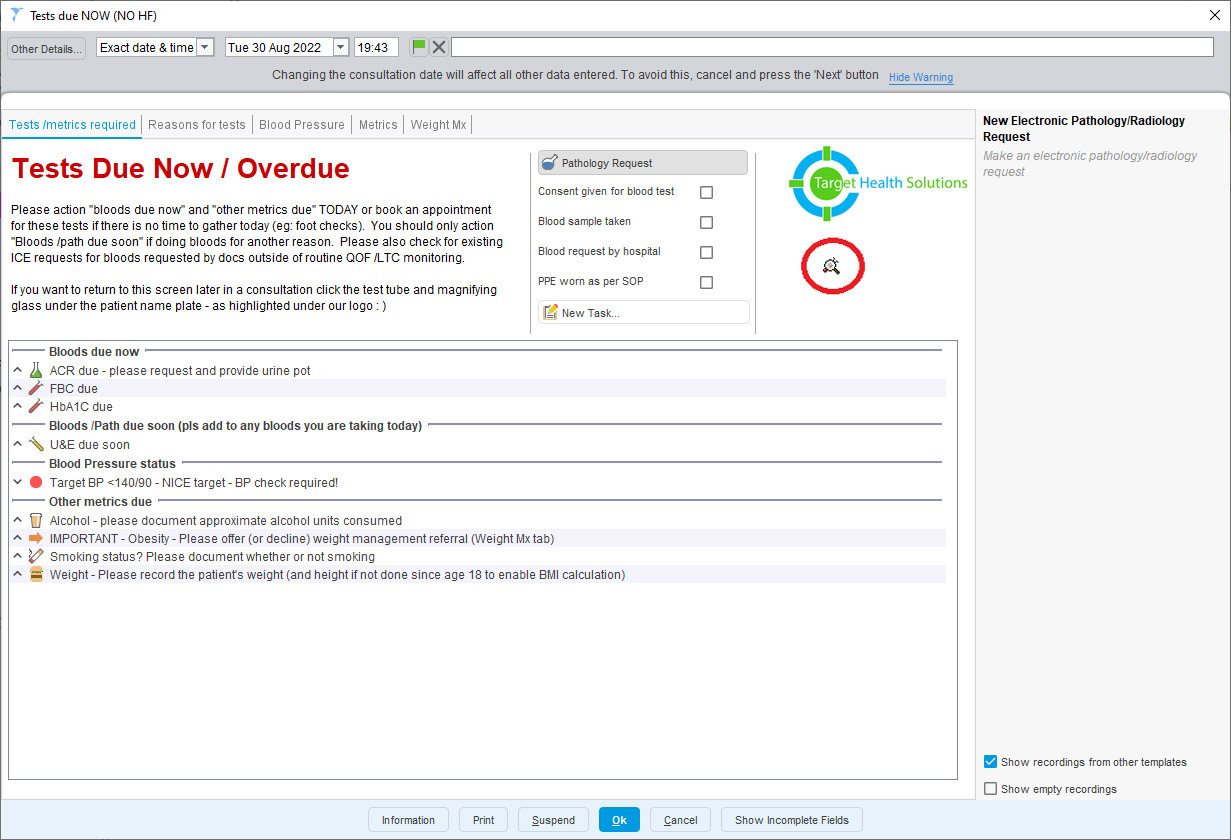Viewport: 1231px width, 840px height.
Task: Click the ACR due urine pot text
Action: click(x=180, y=370)
